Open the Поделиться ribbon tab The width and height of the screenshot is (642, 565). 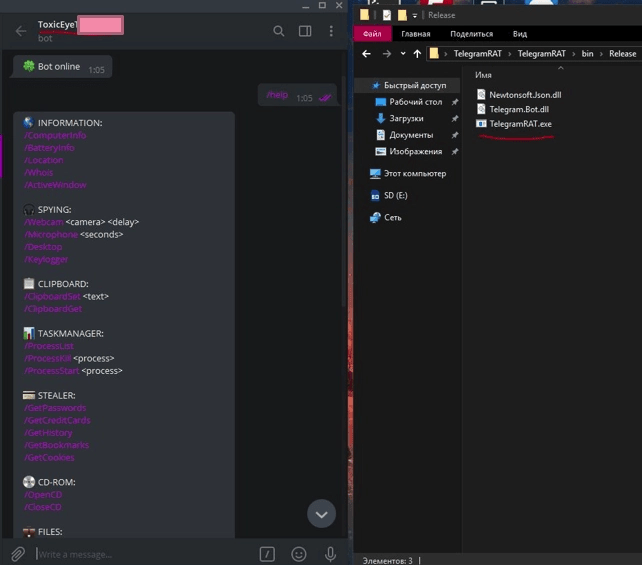tap(471, 34)
